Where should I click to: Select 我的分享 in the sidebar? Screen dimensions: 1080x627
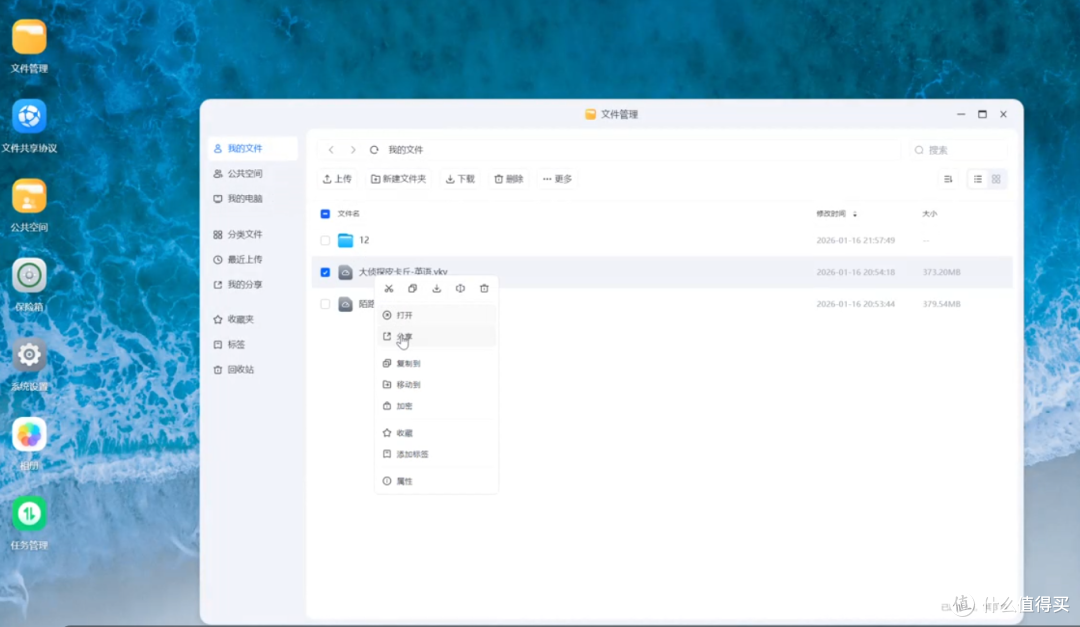253,285
